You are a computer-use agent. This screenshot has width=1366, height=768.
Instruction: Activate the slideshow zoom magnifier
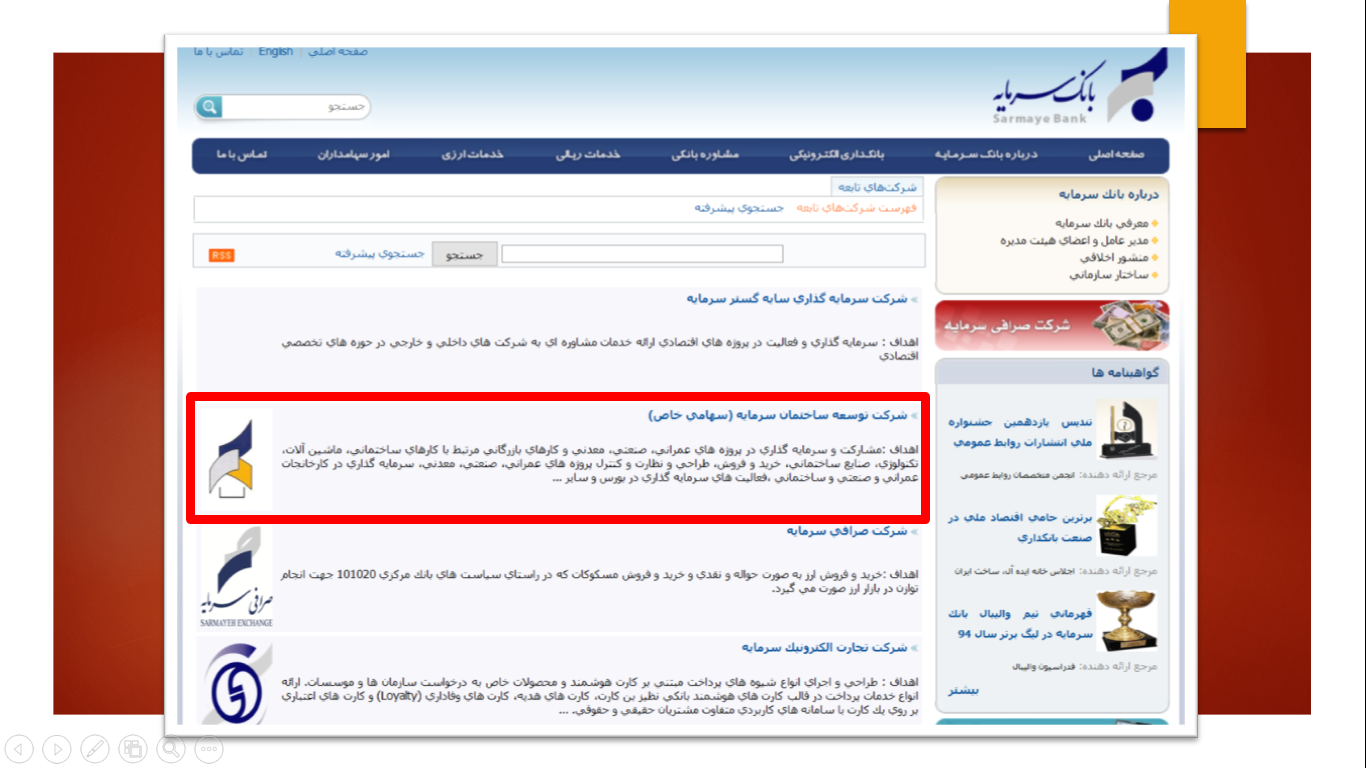tap(171, 748)
